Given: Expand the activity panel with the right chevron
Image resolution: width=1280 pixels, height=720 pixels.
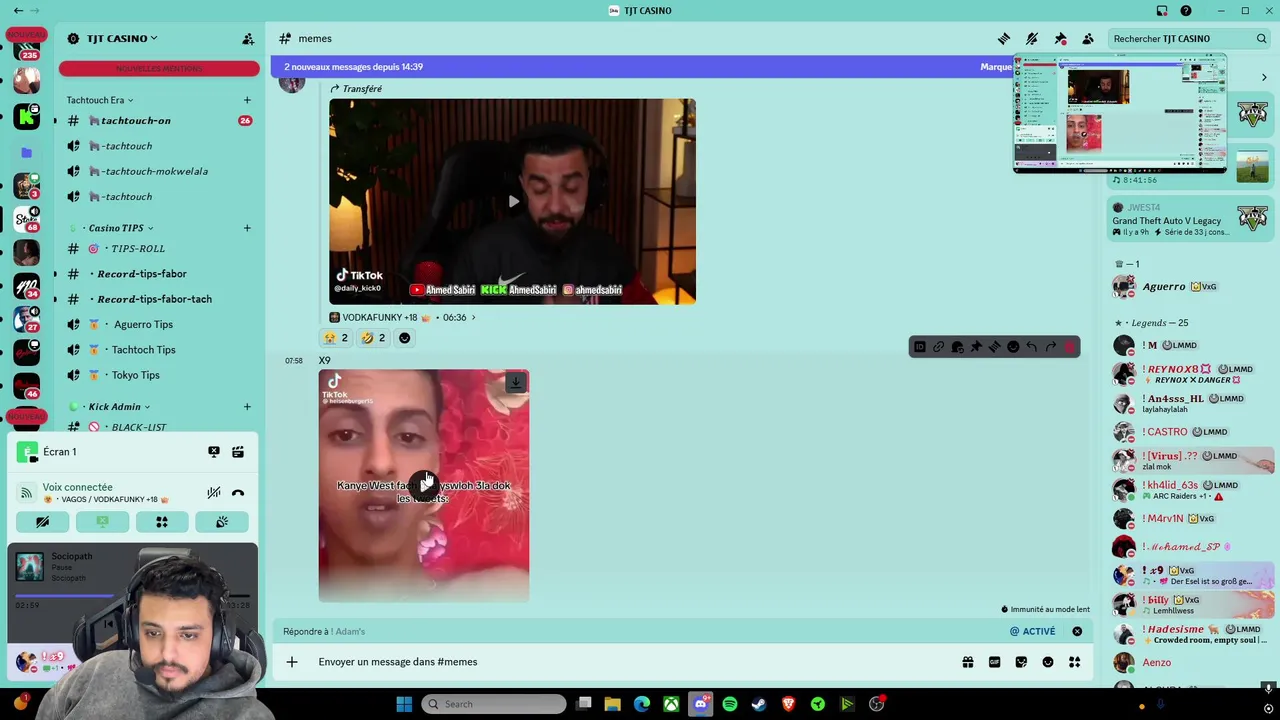Looking at the screenshot, I should [x=1264, y=77].
